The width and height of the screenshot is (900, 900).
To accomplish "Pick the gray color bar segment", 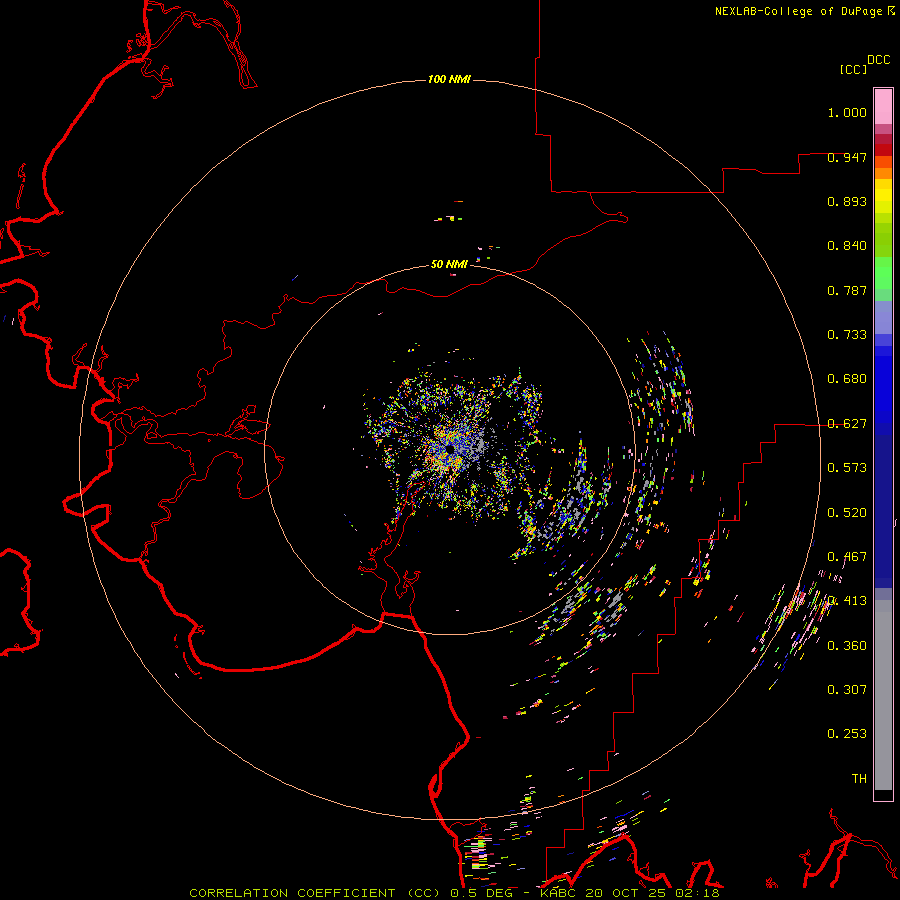I will coord(883,695).
